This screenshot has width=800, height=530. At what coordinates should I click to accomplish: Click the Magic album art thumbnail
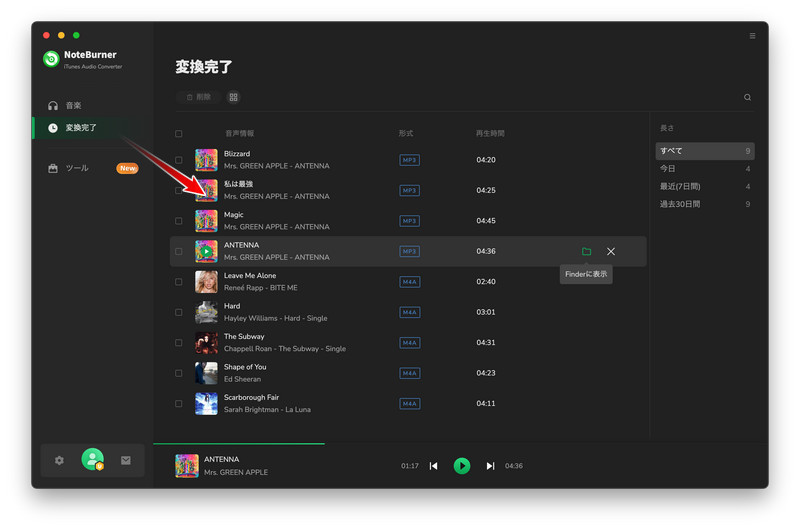pos(206,221)
